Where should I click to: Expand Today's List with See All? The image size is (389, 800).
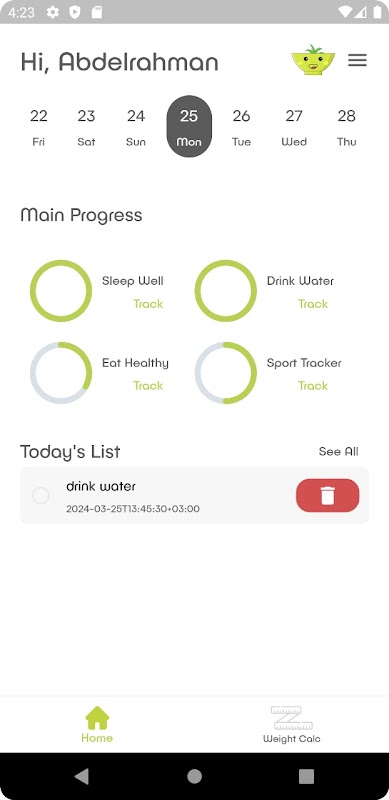[338, 452]
